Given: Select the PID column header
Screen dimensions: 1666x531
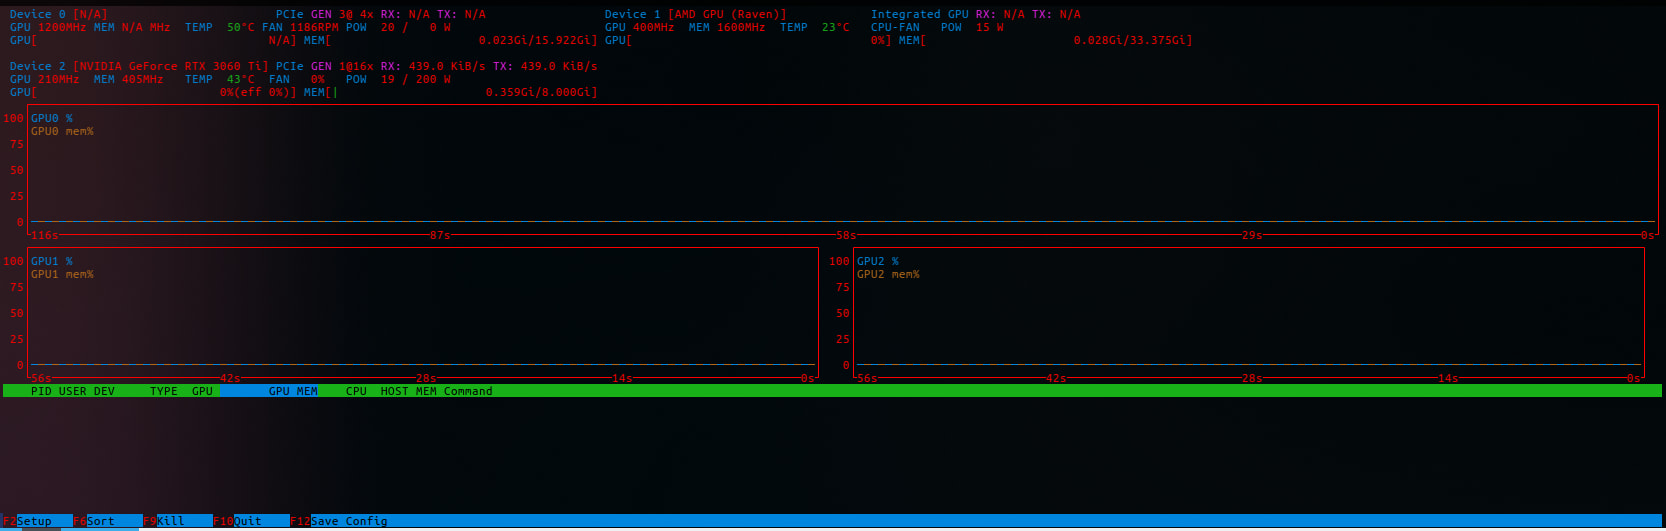Looking at the screenshot, I should tap(41, 391).
